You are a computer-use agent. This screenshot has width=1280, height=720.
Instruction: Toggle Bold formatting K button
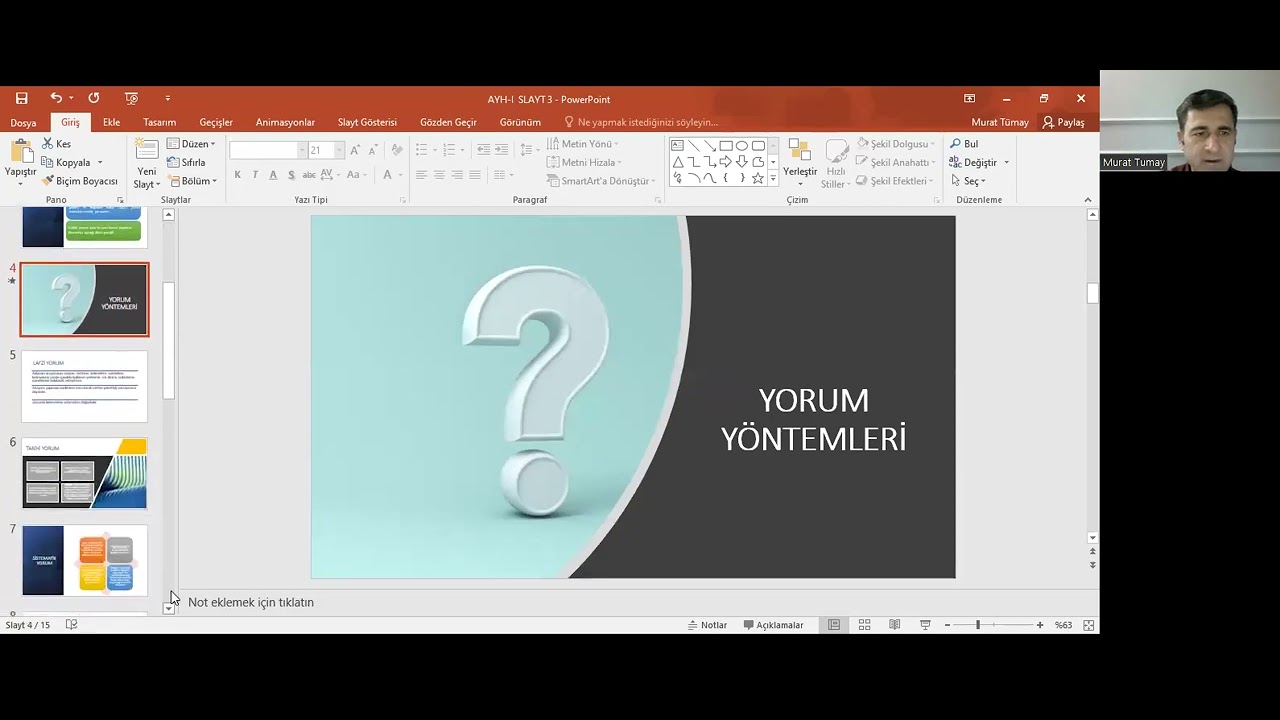237,175
